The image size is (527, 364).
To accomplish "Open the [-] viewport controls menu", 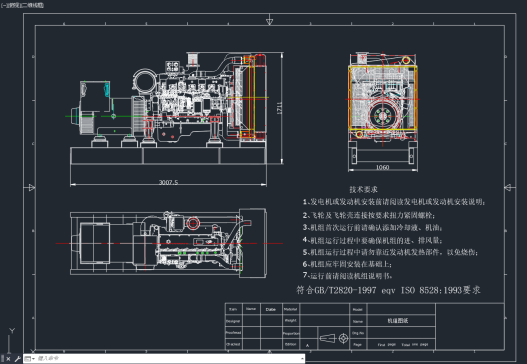I will click(4, 5).
